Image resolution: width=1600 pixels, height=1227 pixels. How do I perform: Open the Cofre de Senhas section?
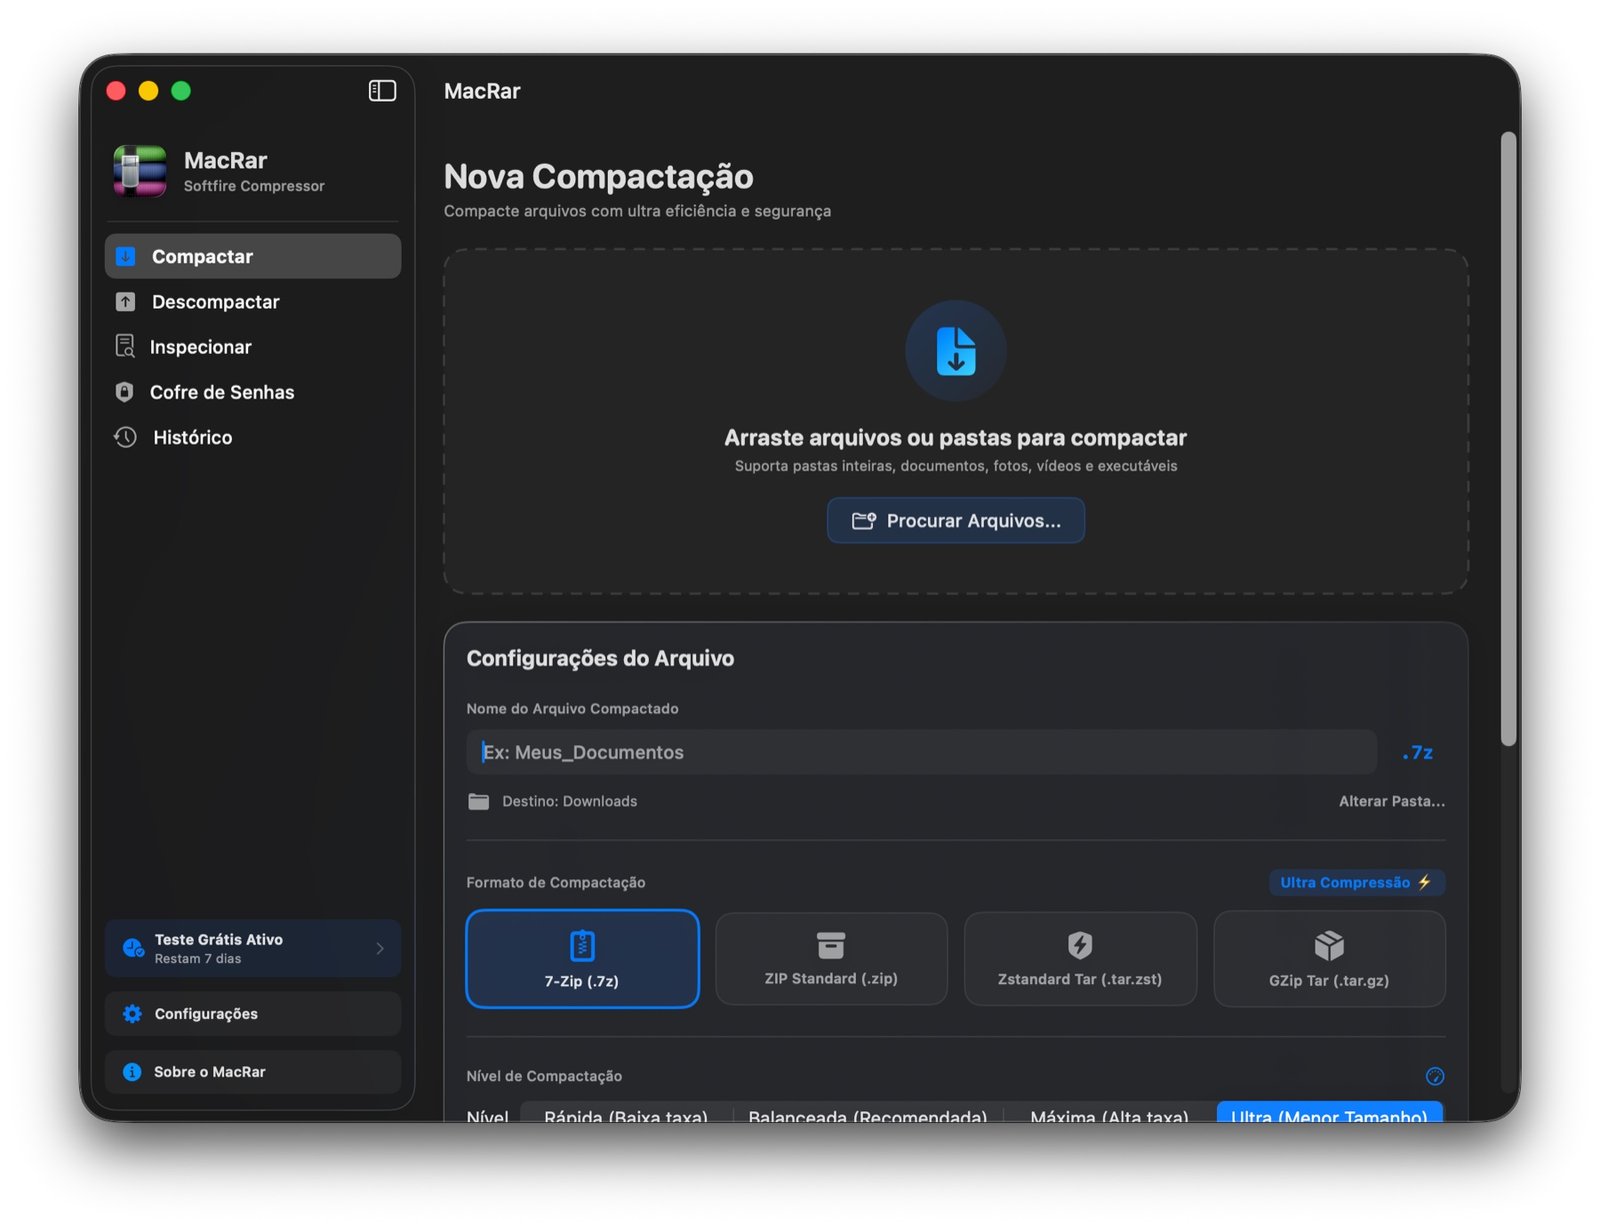(x=253, y=392)
